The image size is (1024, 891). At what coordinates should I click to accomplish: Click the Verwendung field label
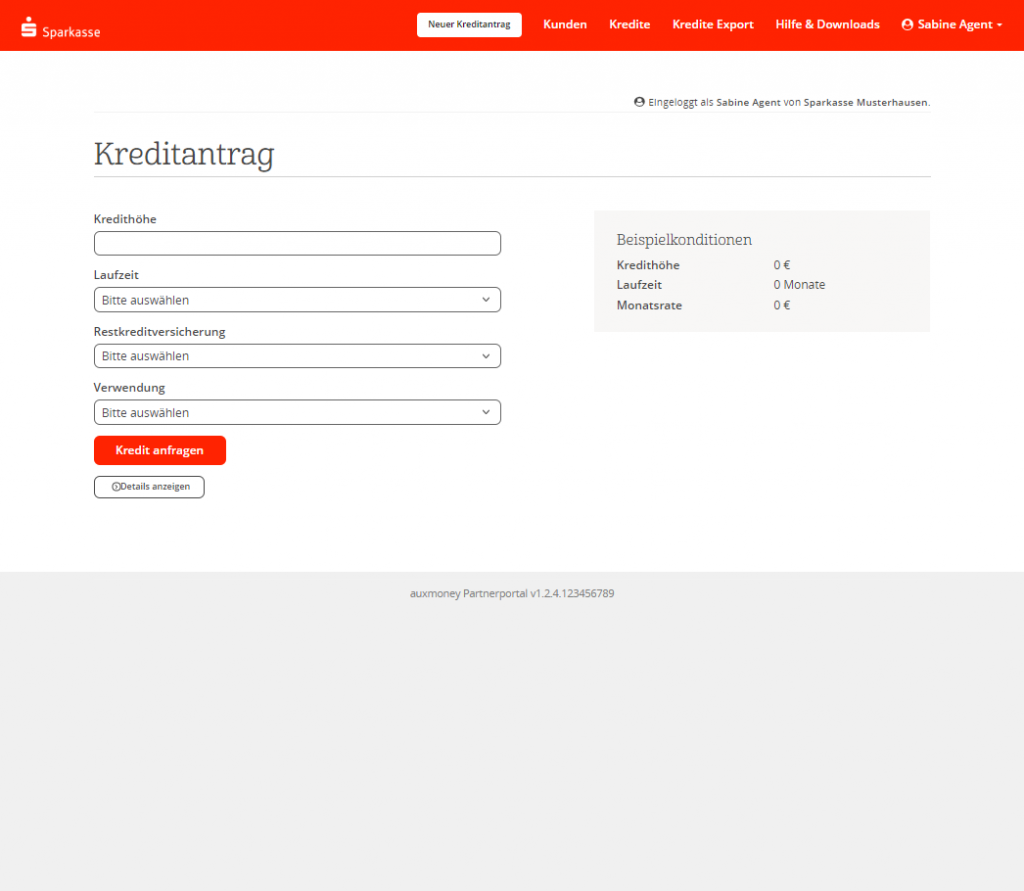(129, 387)
